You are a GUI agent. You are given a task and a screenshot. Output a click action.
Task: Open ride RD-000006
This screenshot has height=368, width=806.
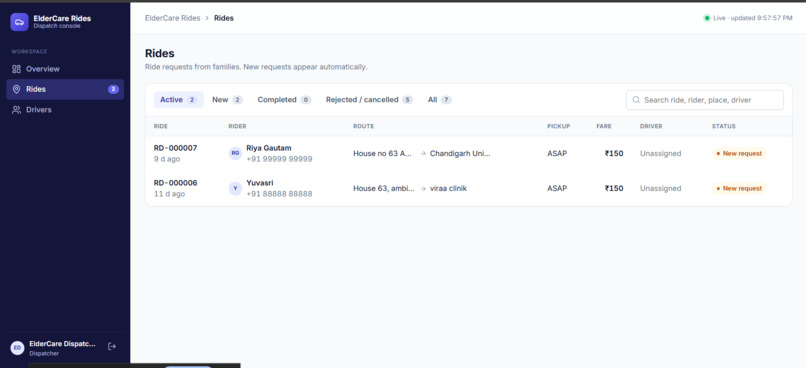pyautogui.click(x=175, y=183)
